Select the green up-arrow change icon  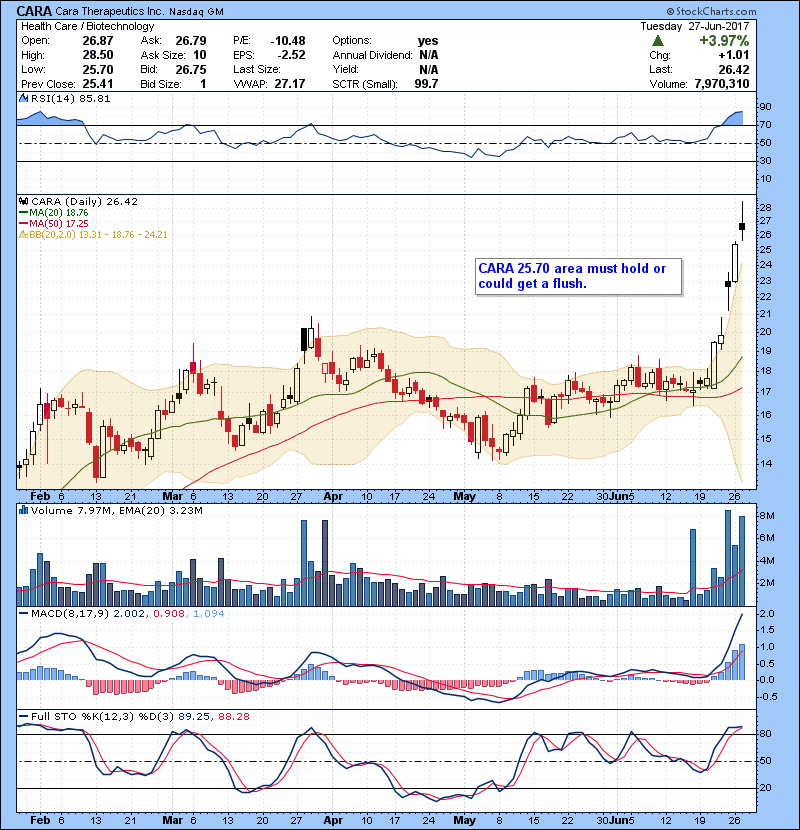click(x=658, y=41)
